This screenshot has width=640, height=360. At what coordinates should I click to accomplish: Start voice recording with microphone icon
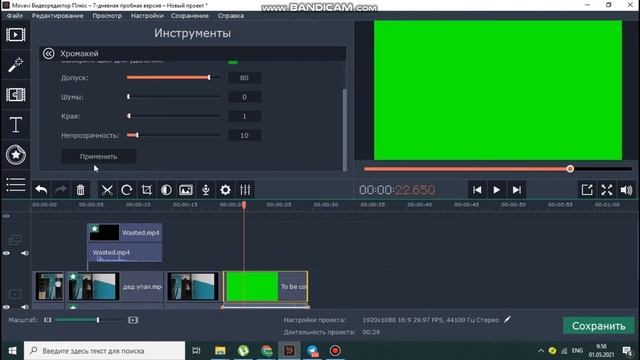pos(206,190)
